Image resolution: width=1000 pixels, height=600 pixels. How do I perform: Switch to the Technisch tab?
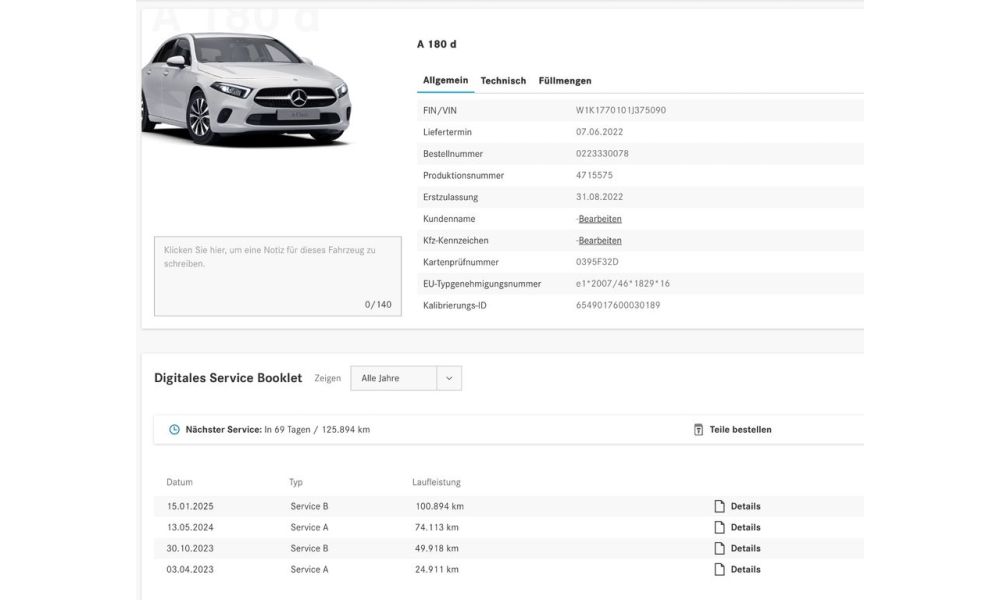(x=503, y=81)
